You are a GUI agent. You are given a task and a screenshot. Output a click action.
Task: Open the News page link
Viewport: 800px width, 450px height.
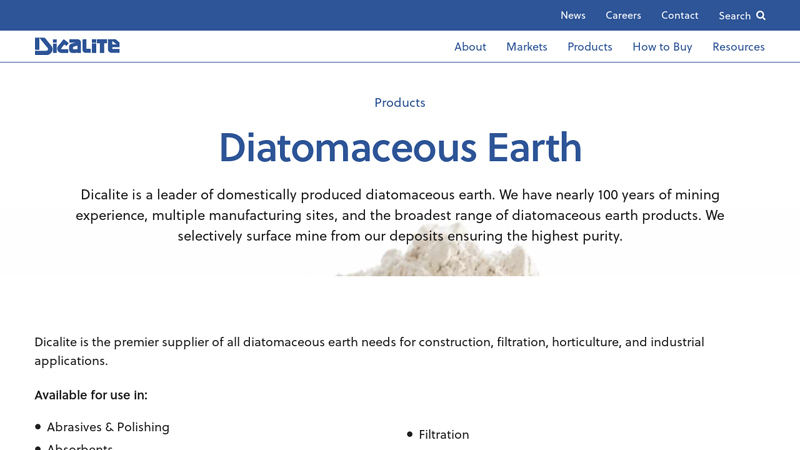tap(572, 15)
